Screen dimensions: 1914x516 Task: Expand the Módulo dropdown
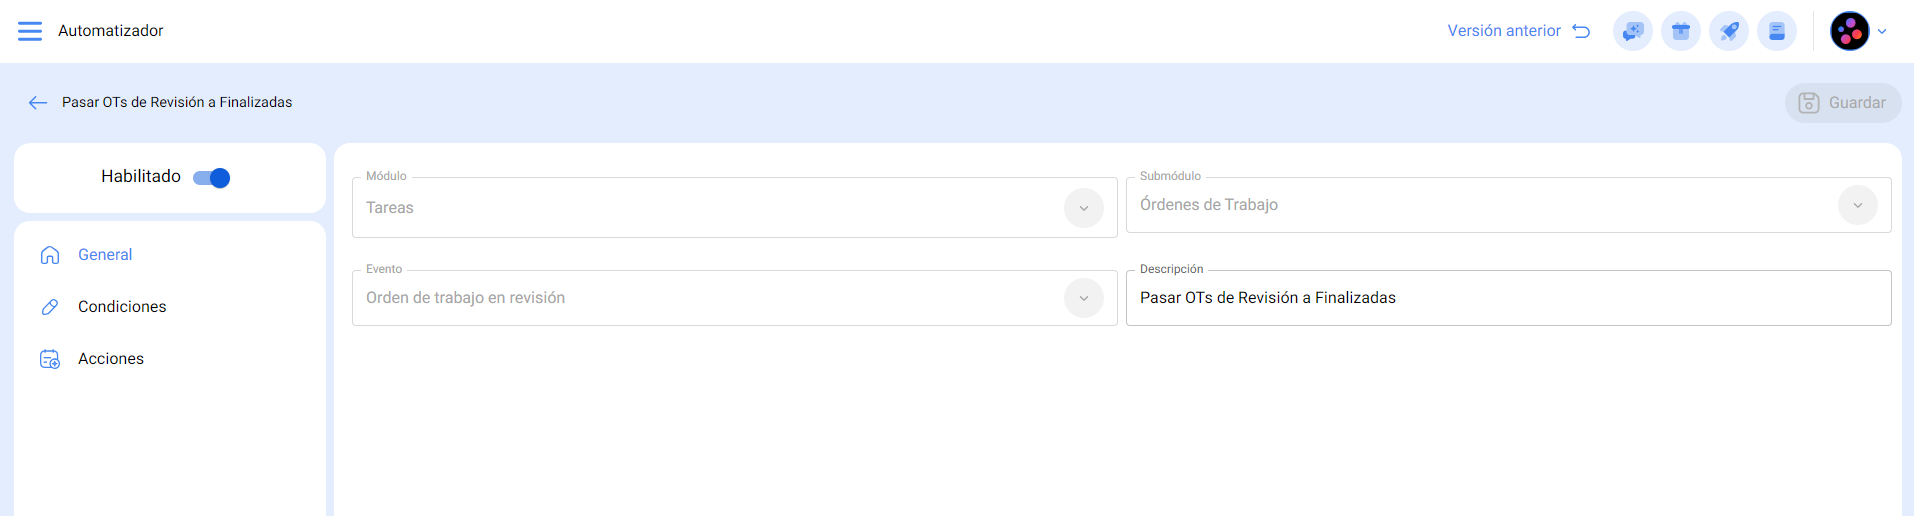point(1083,208)
